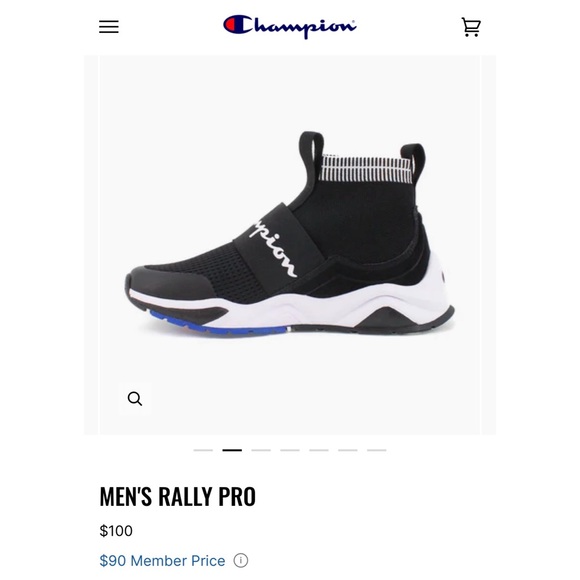Jump to the third carousel indicator
This screenshot has height=580, width=580.
(261, 450)
